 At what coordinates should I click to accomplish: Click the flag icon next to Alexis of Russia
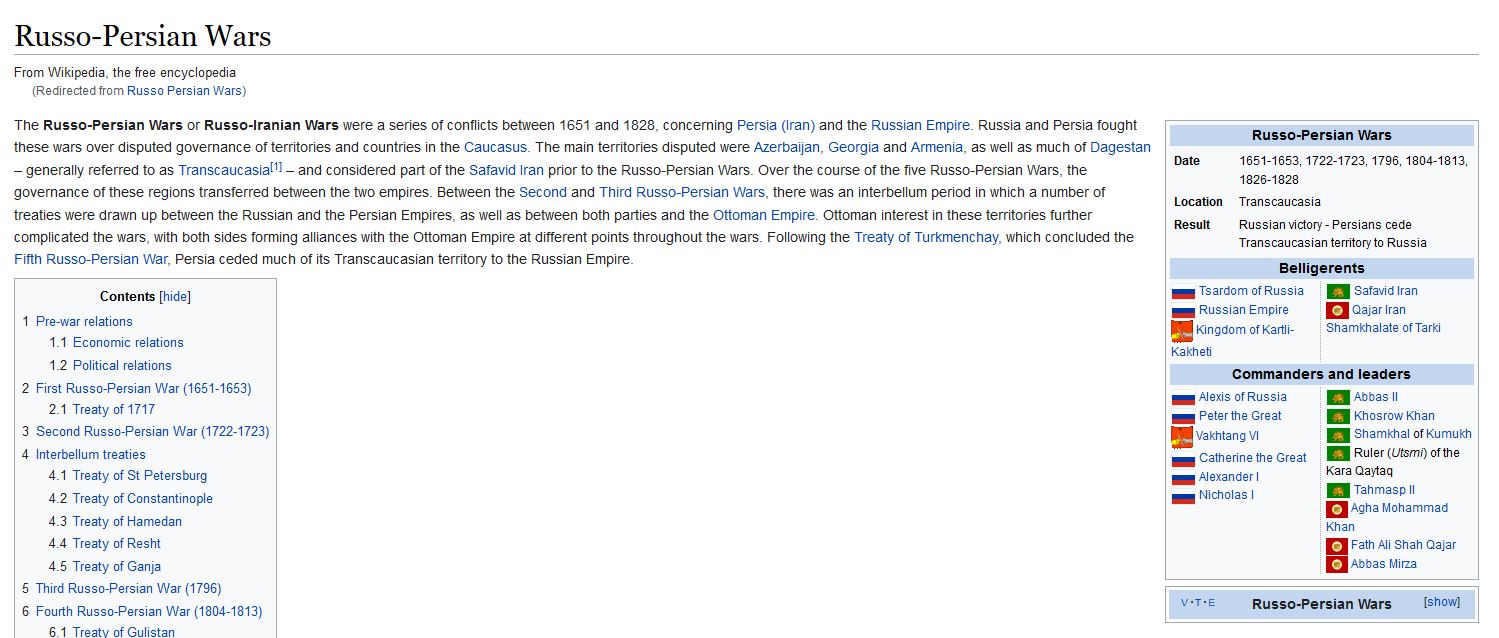1183,398
